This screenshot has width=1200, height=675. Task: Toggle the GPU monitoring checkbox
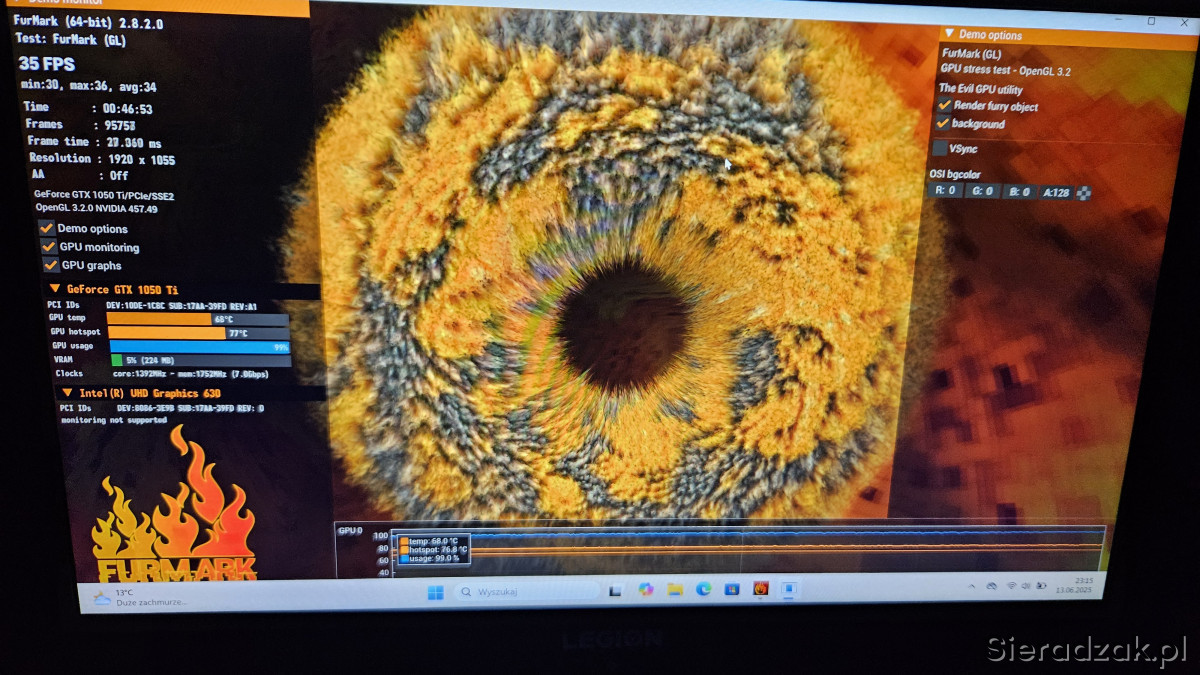pyautogui.click(x=48, y=246)
